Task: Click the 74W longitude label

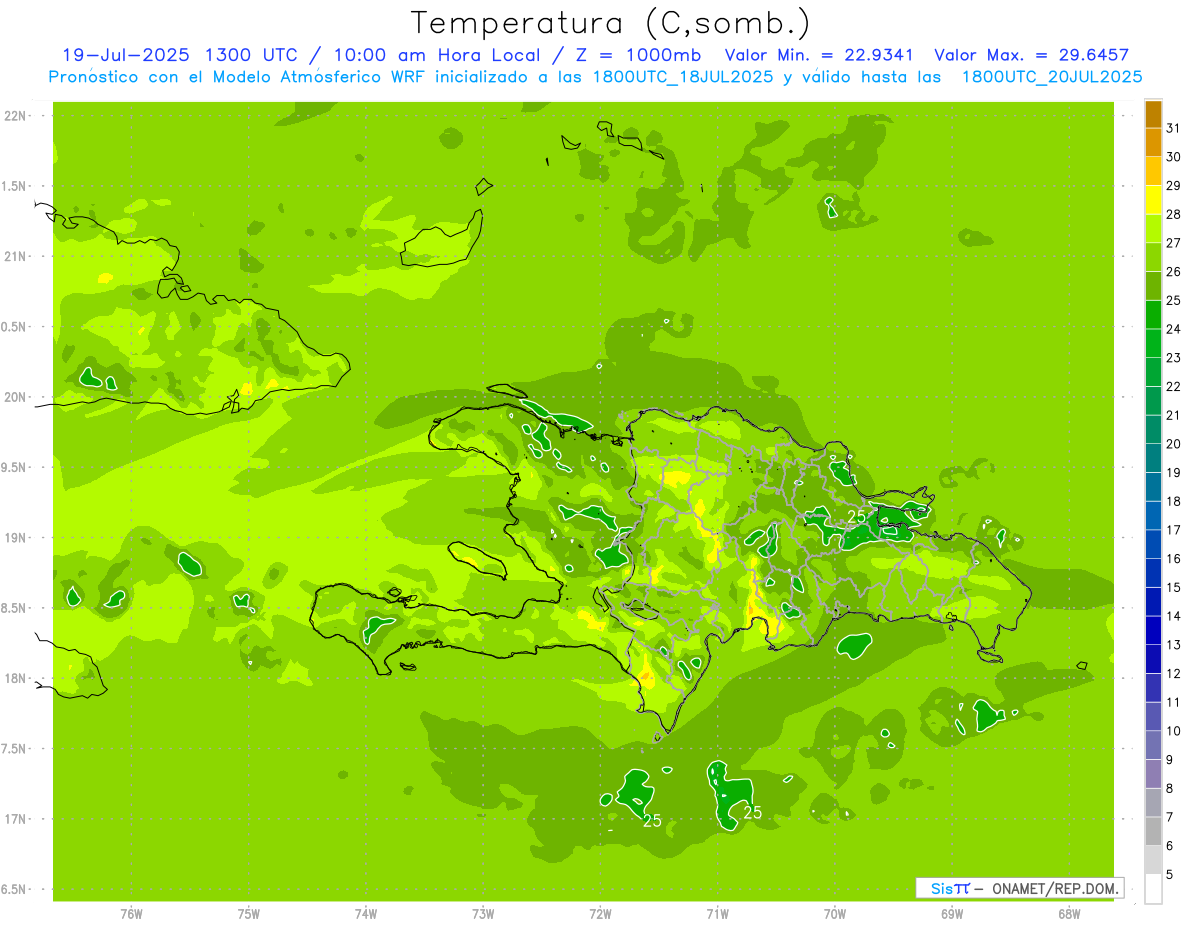Action: tap(366, 913)
